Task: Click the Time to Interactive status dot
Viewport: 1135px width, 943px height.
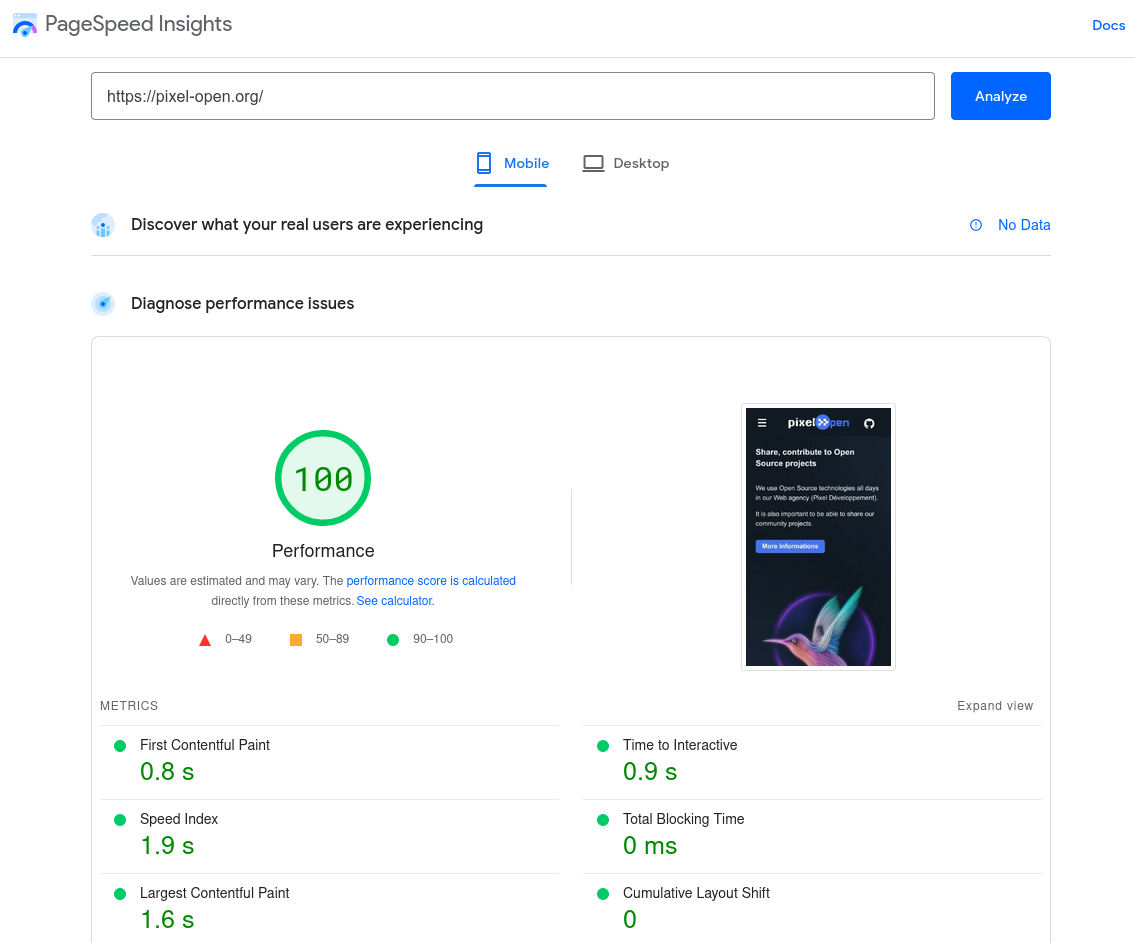Action: [602, 746]
